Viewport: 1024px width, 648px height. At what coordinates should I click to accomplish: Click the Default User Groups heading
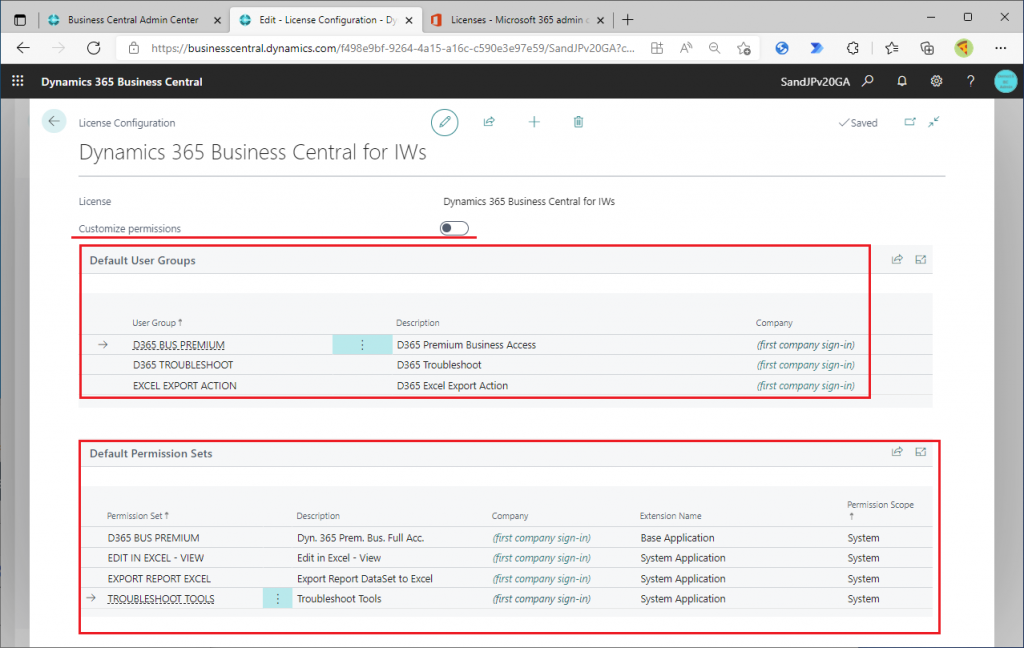click(142, 260)
